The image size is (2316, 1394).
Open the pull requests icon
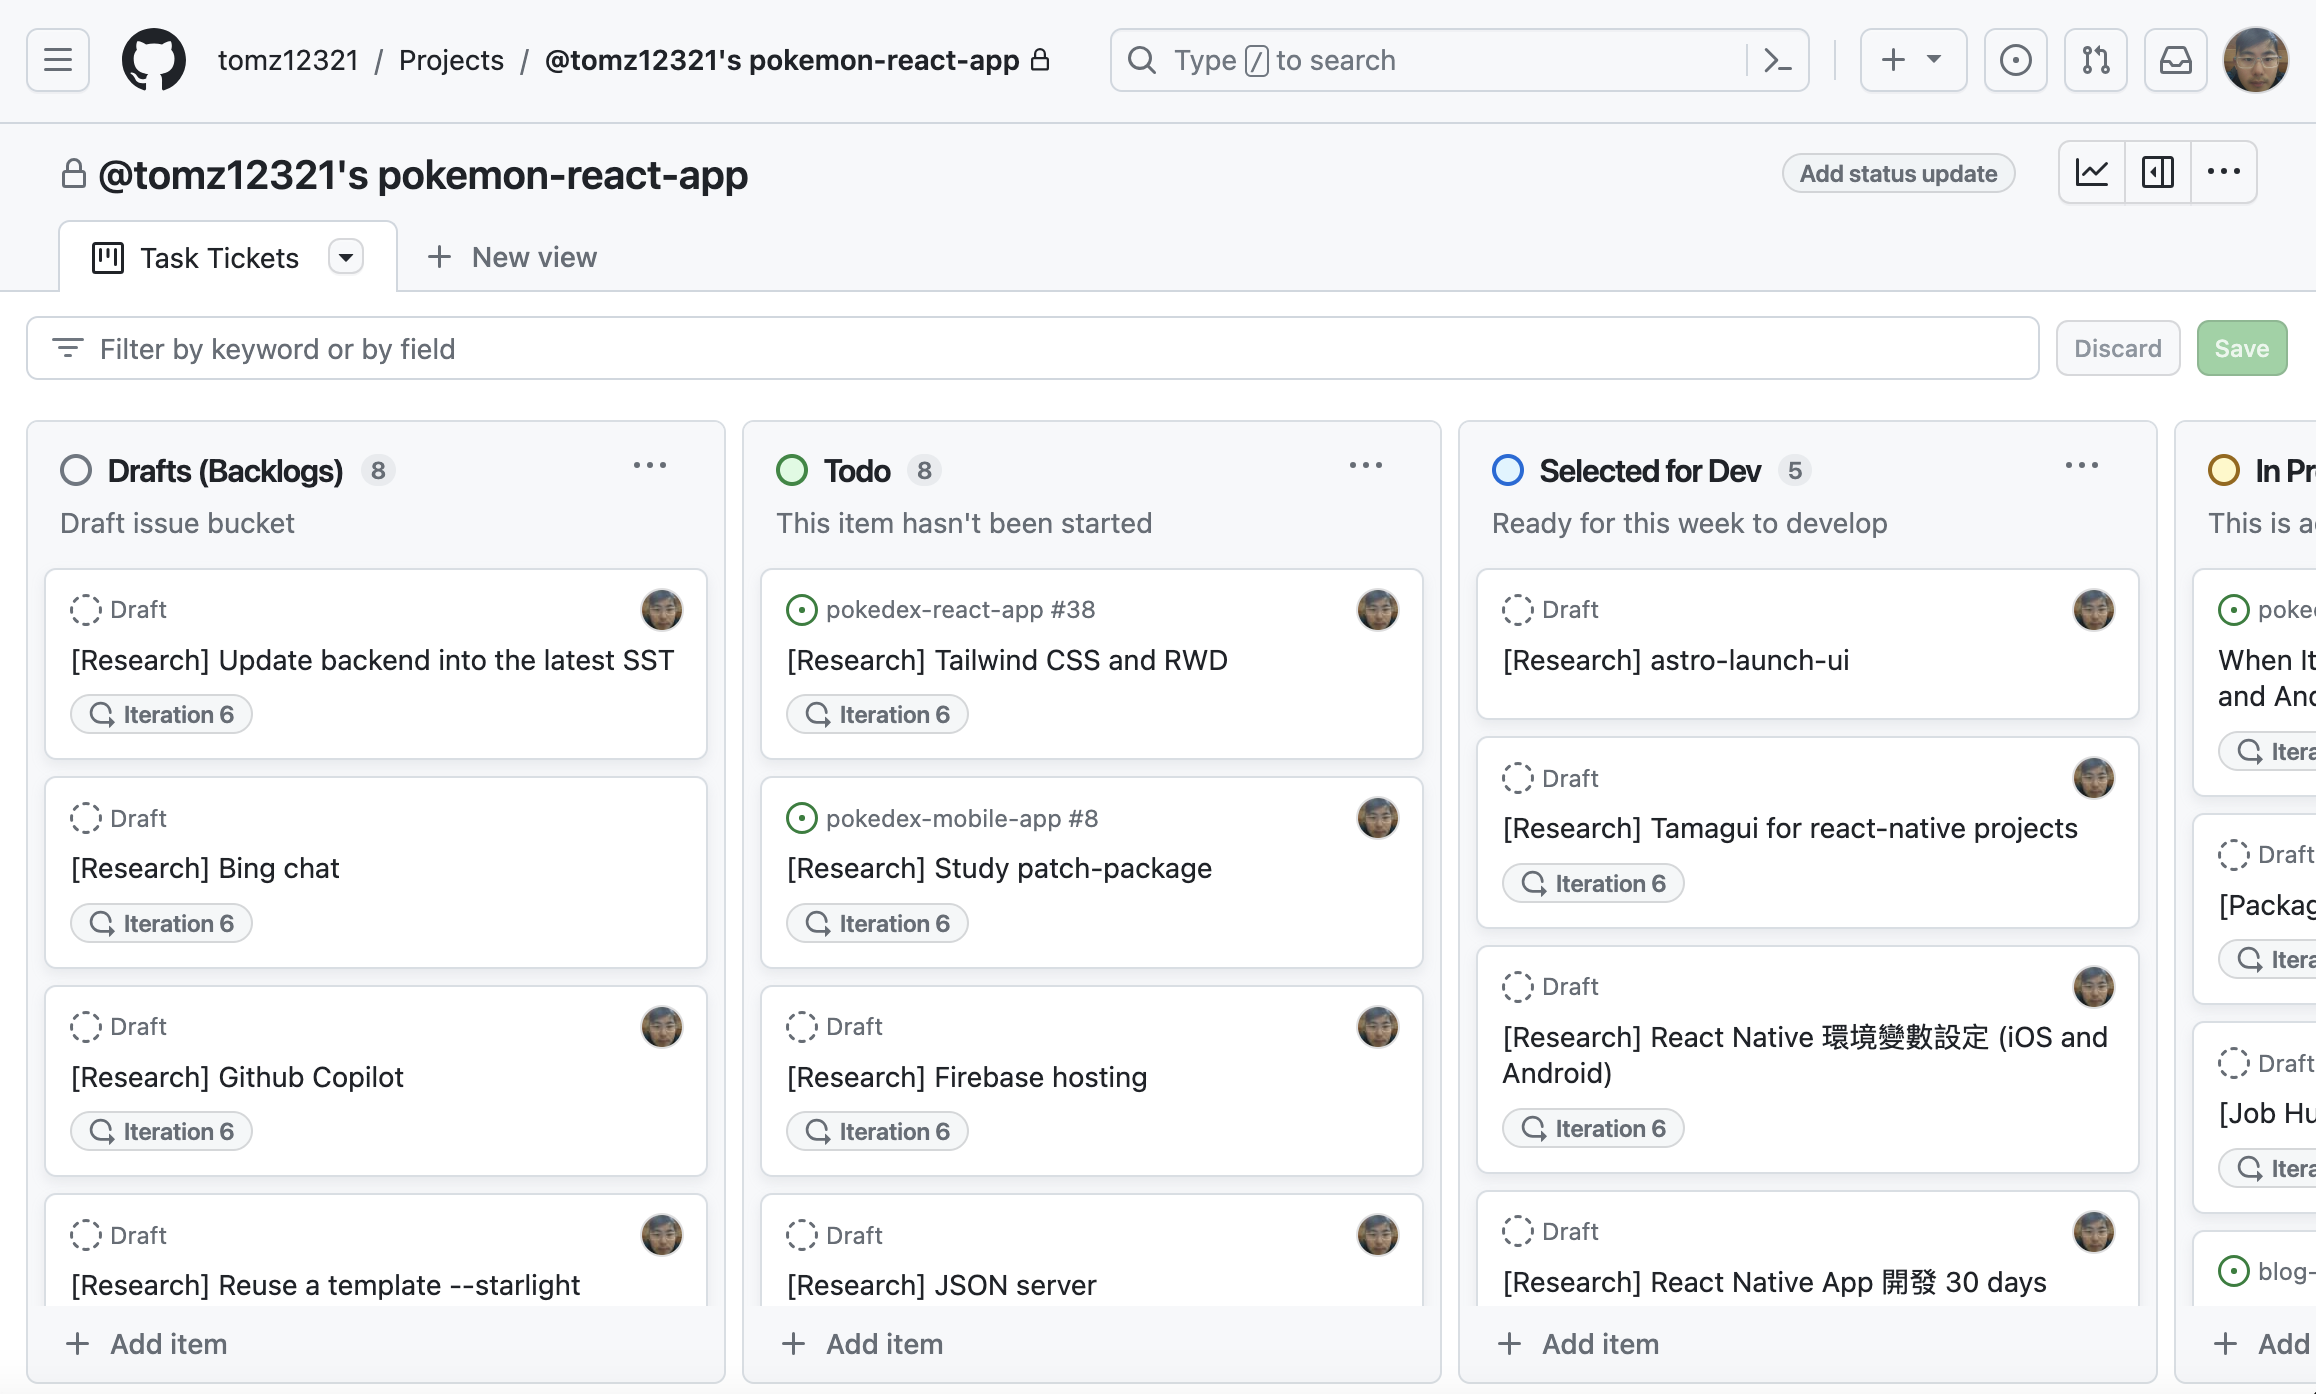click(x=2095, y=60)
